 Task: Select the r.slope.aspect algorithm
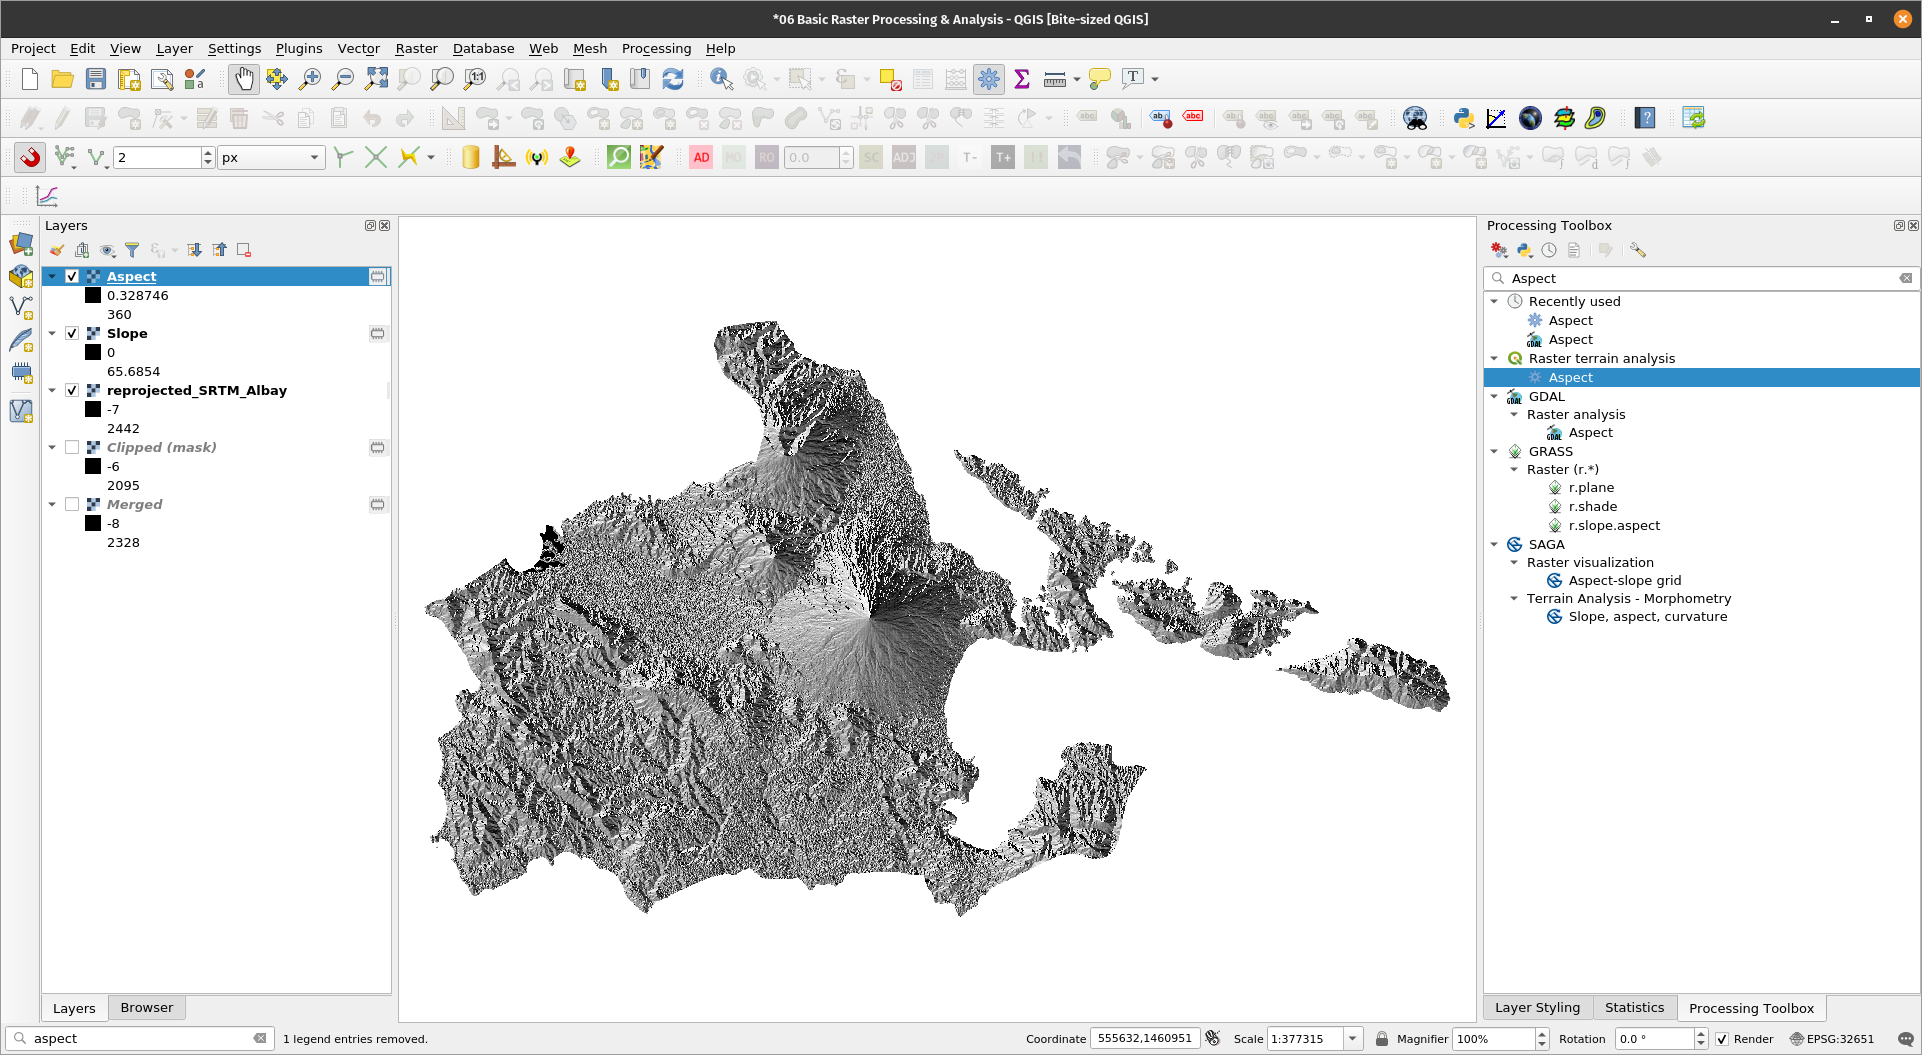coord(1613,525)
